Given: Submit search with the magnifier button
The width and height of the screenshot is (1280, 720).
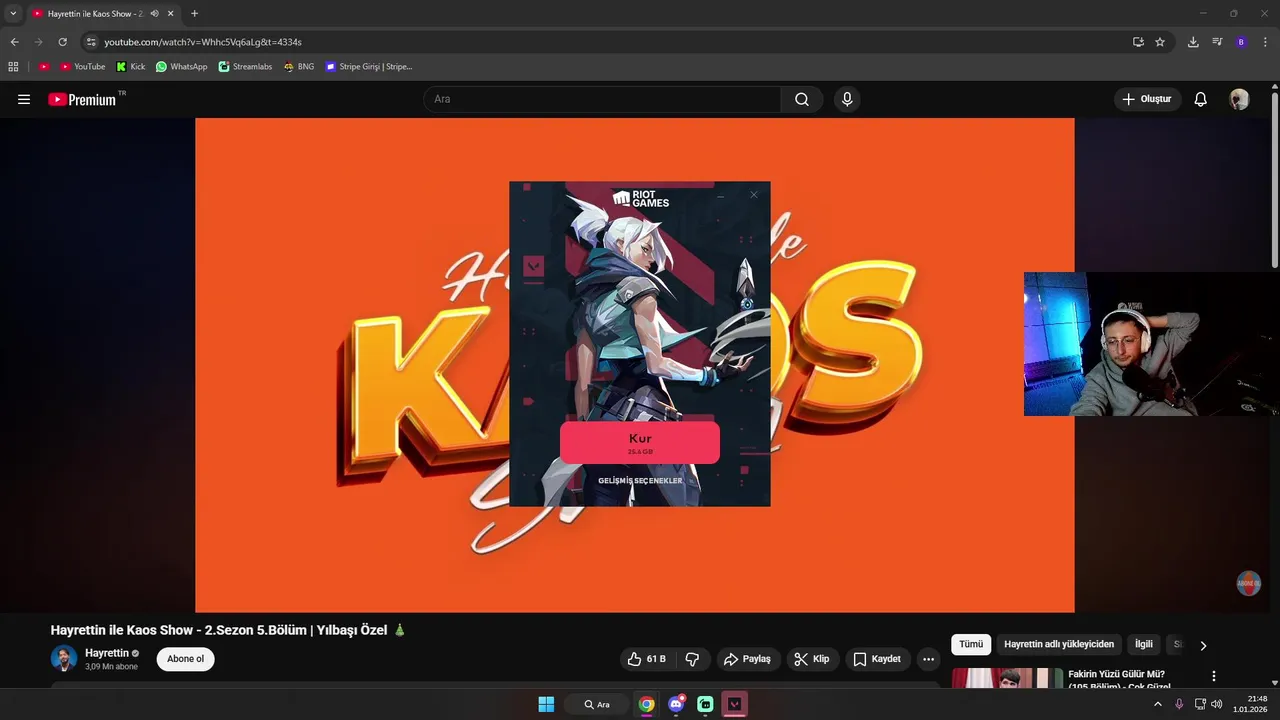Looking at the screenshot, I should (x=802, y=99).
